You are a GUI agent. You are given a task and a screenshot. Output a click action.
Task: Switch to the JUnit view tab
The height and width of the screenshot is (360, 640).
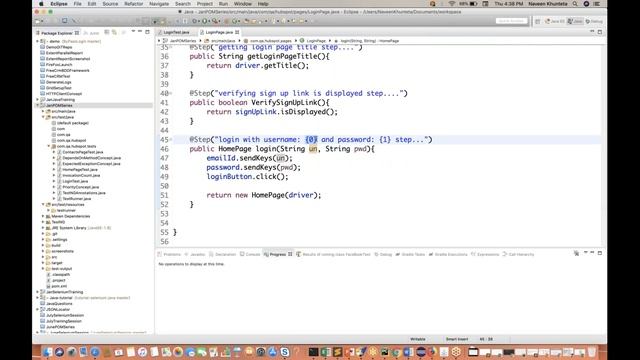click(x=91, y=33)
